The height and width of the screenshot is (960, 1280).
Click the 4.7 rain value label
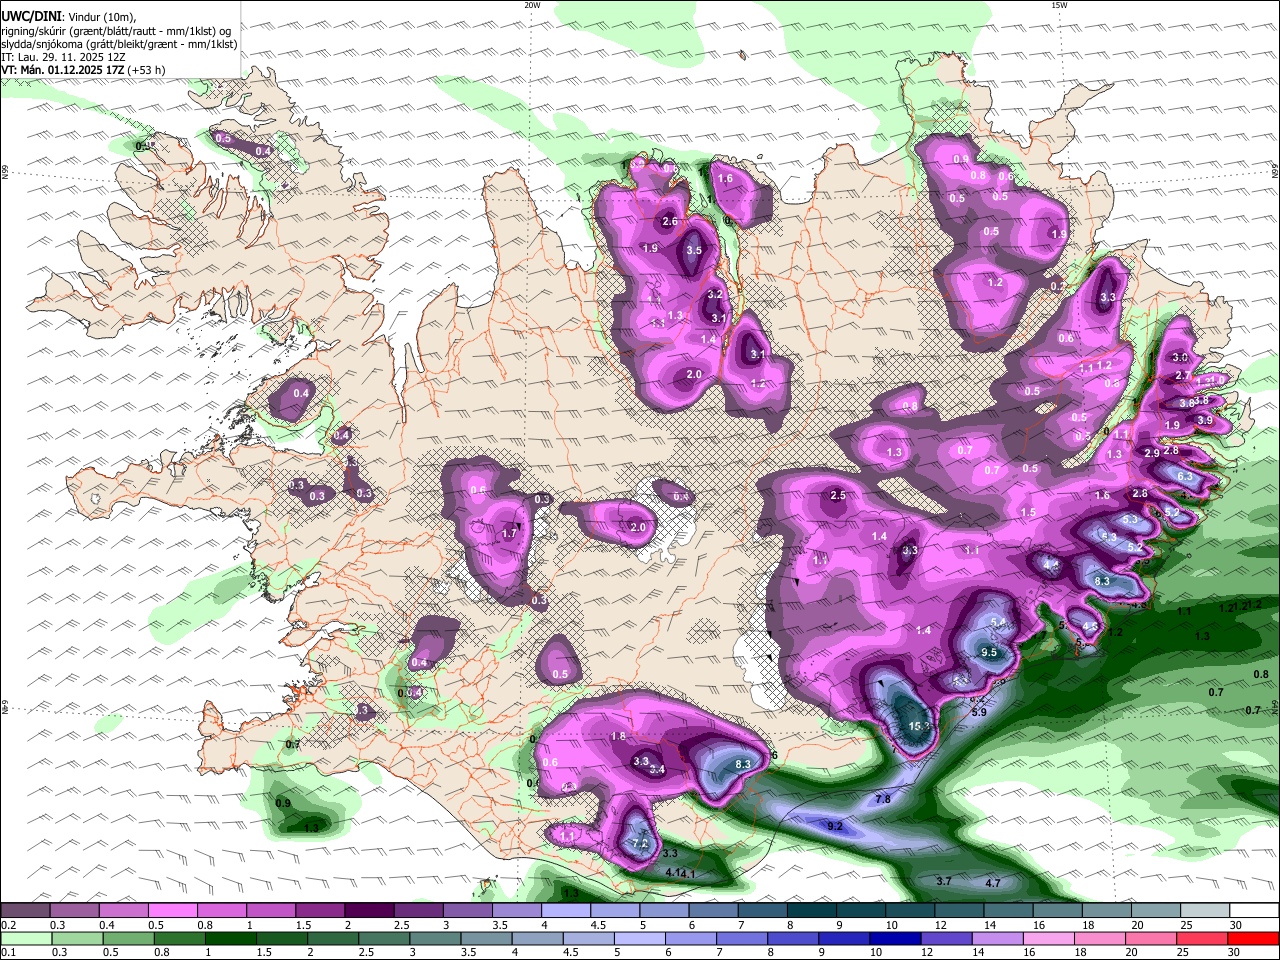993,883
